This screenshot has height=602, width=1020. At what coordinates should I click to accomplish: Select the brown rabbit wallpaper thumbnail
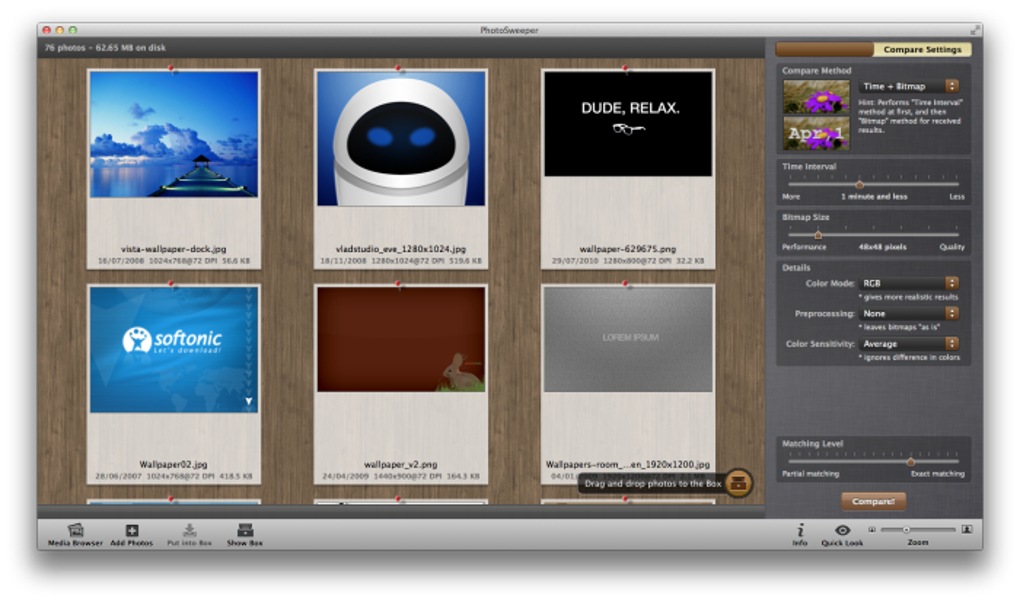[x=401, y=339]
